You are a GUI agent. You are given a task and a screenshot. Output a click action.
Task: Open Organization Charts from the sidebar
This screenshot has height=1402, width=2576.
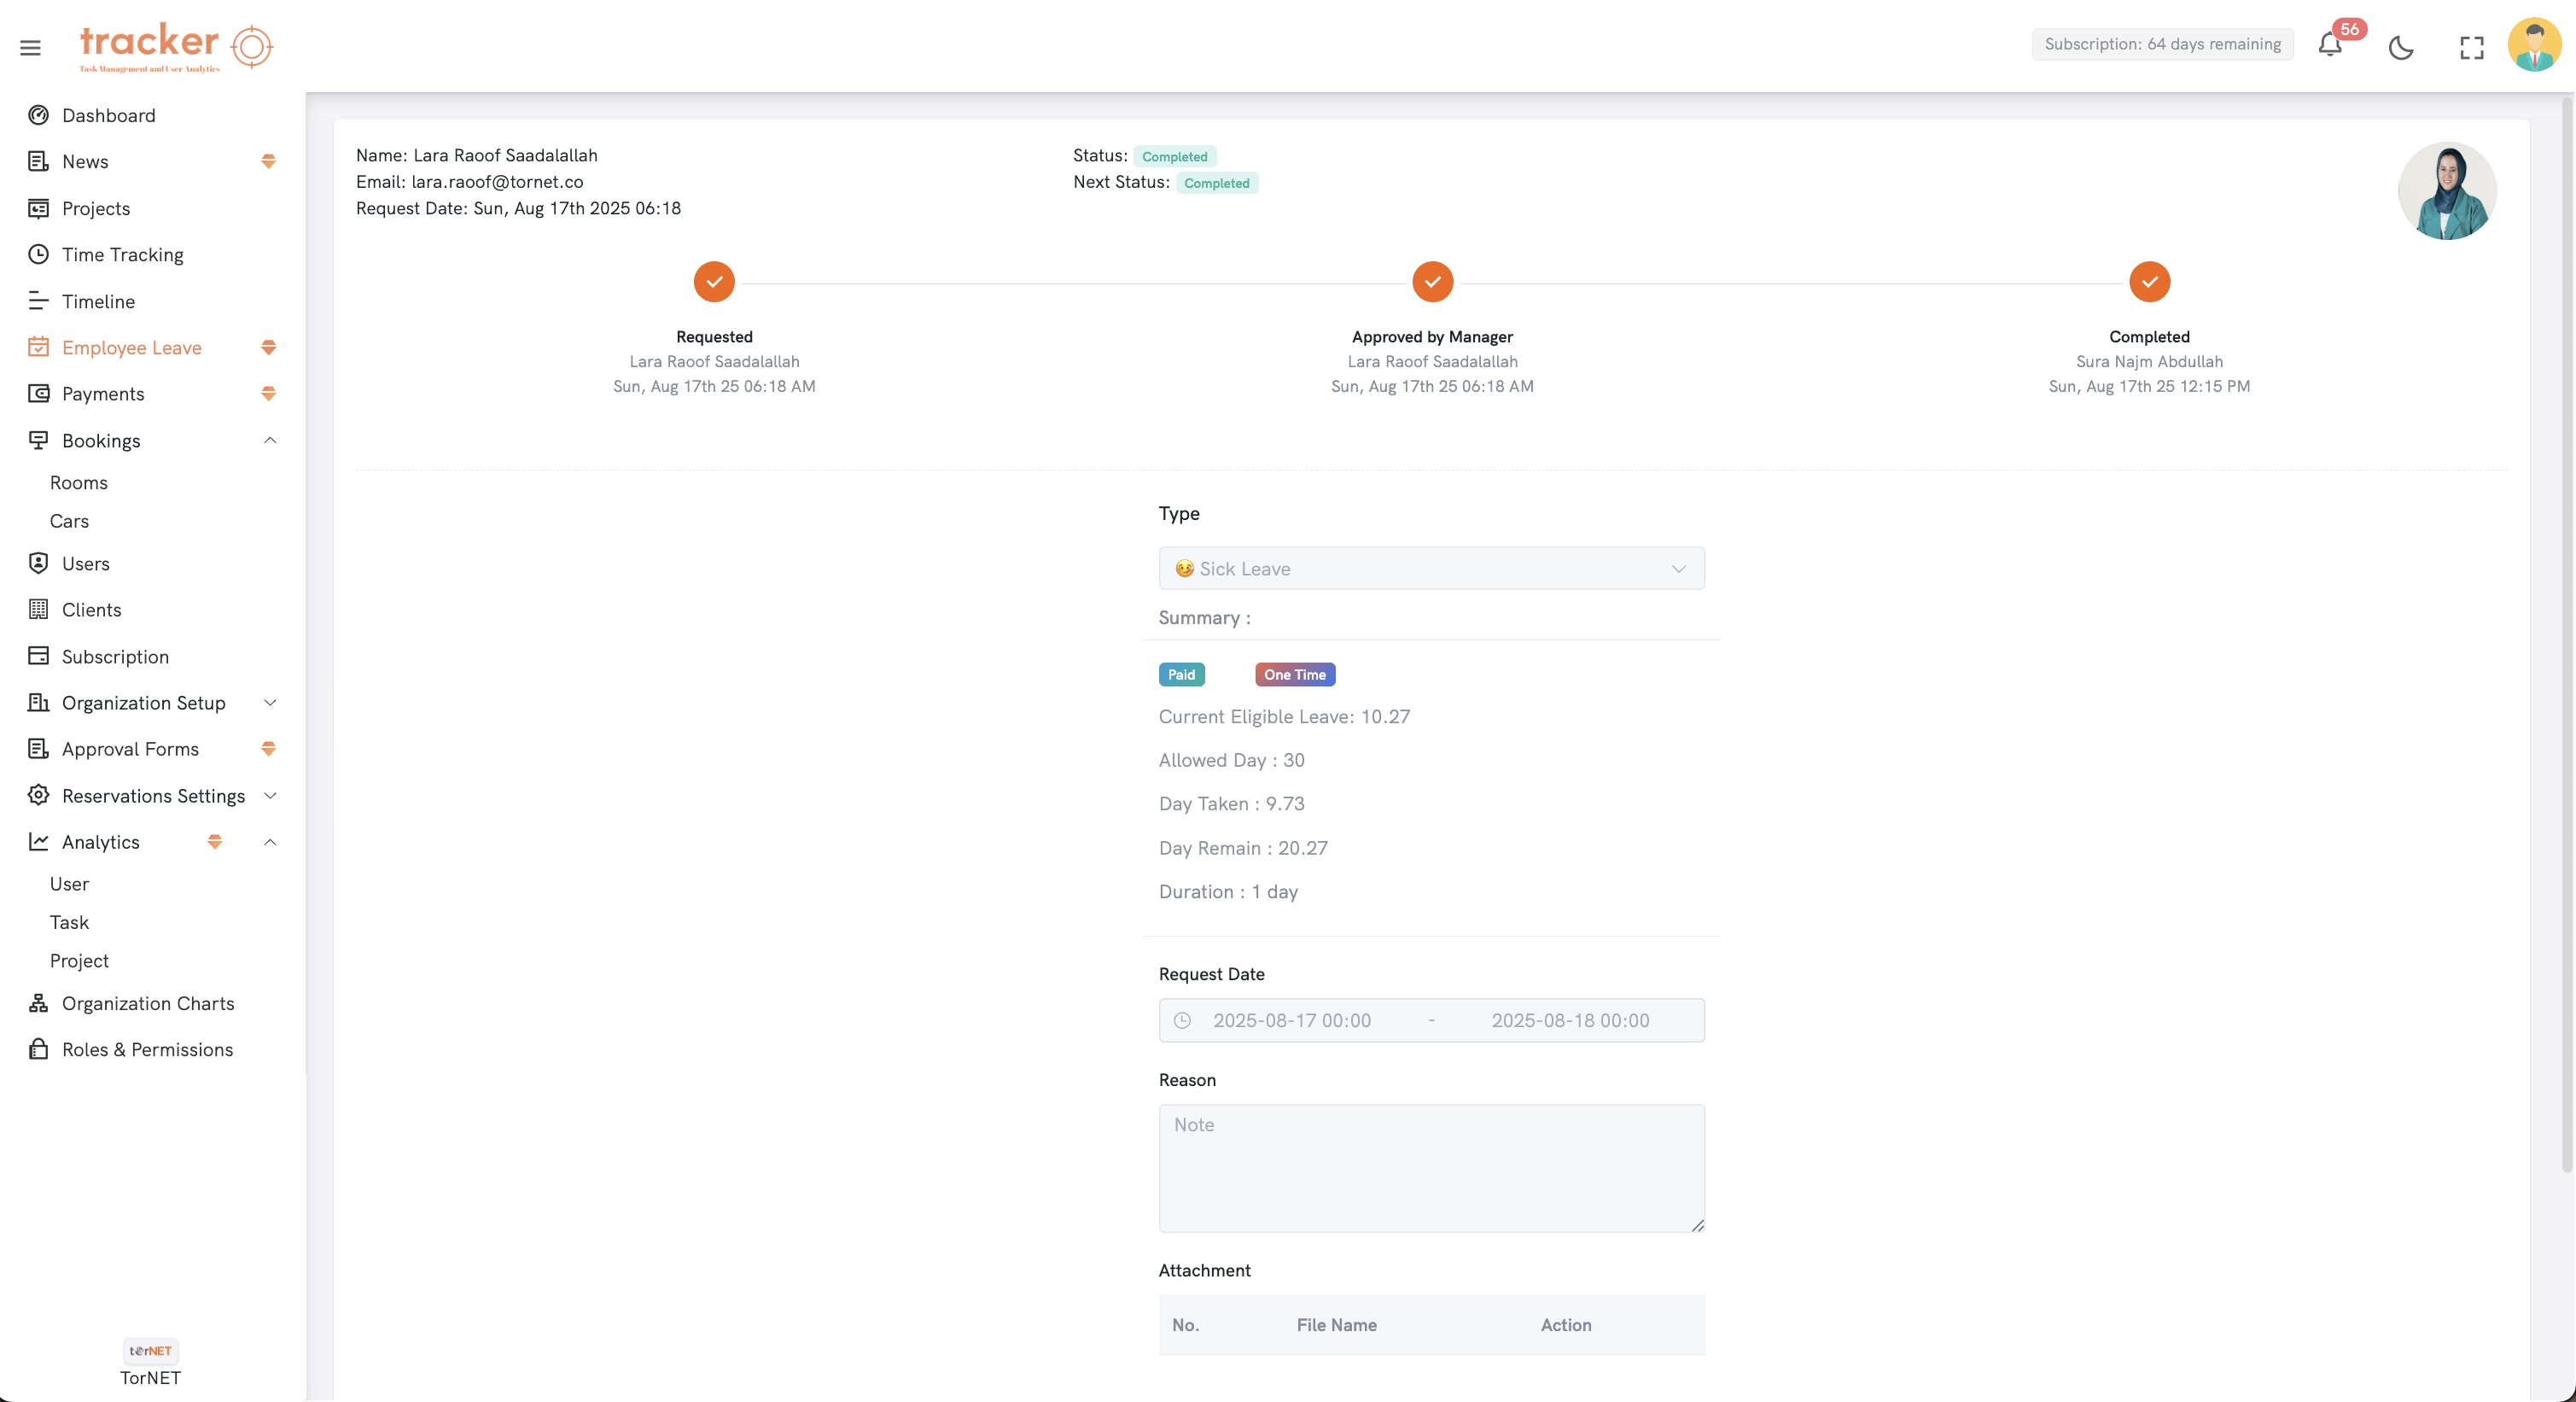tap(148, 1003)
